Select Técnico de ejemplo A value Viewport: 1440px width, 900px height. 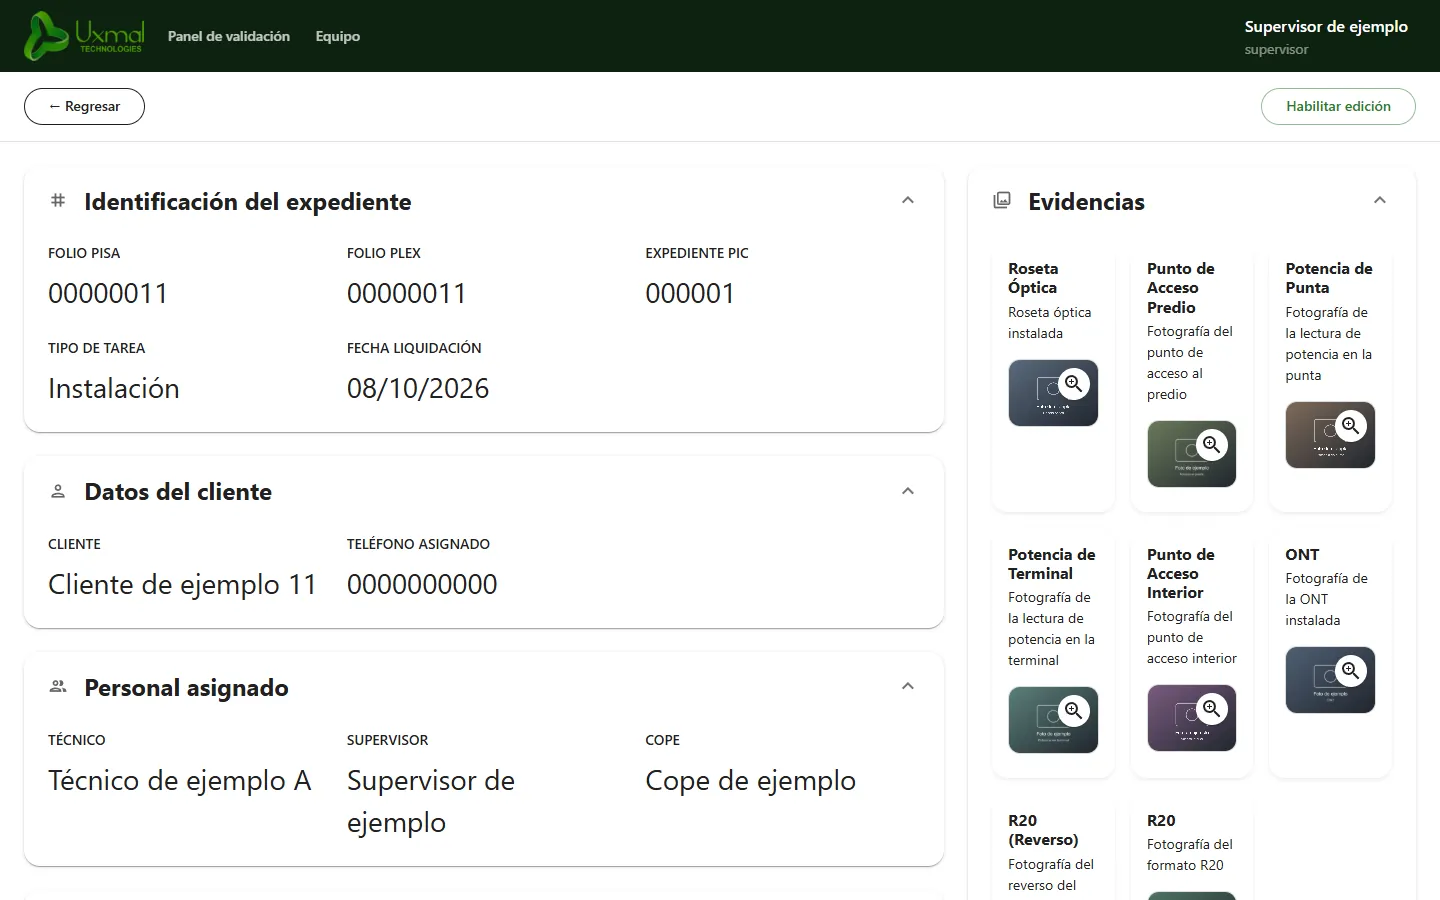coord(180,780)
